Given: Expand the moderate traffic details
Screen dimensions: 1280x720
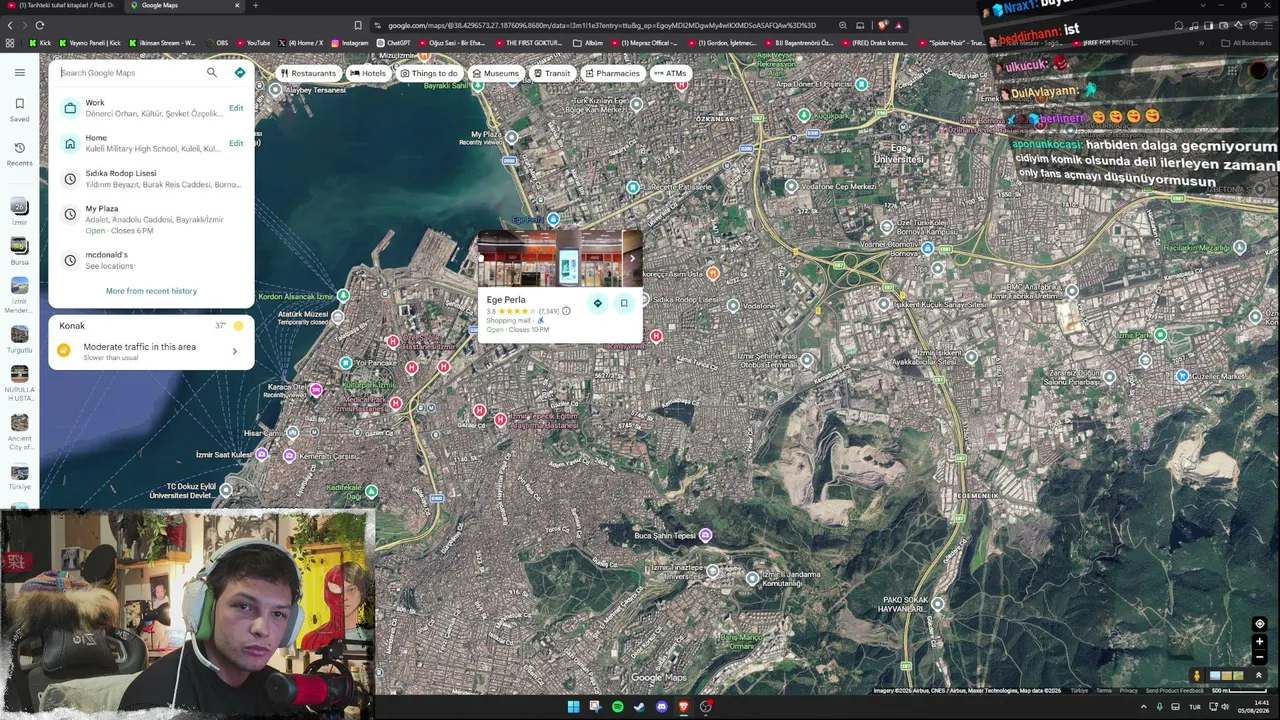Looking at the screenshot, I should pos(234,351).
